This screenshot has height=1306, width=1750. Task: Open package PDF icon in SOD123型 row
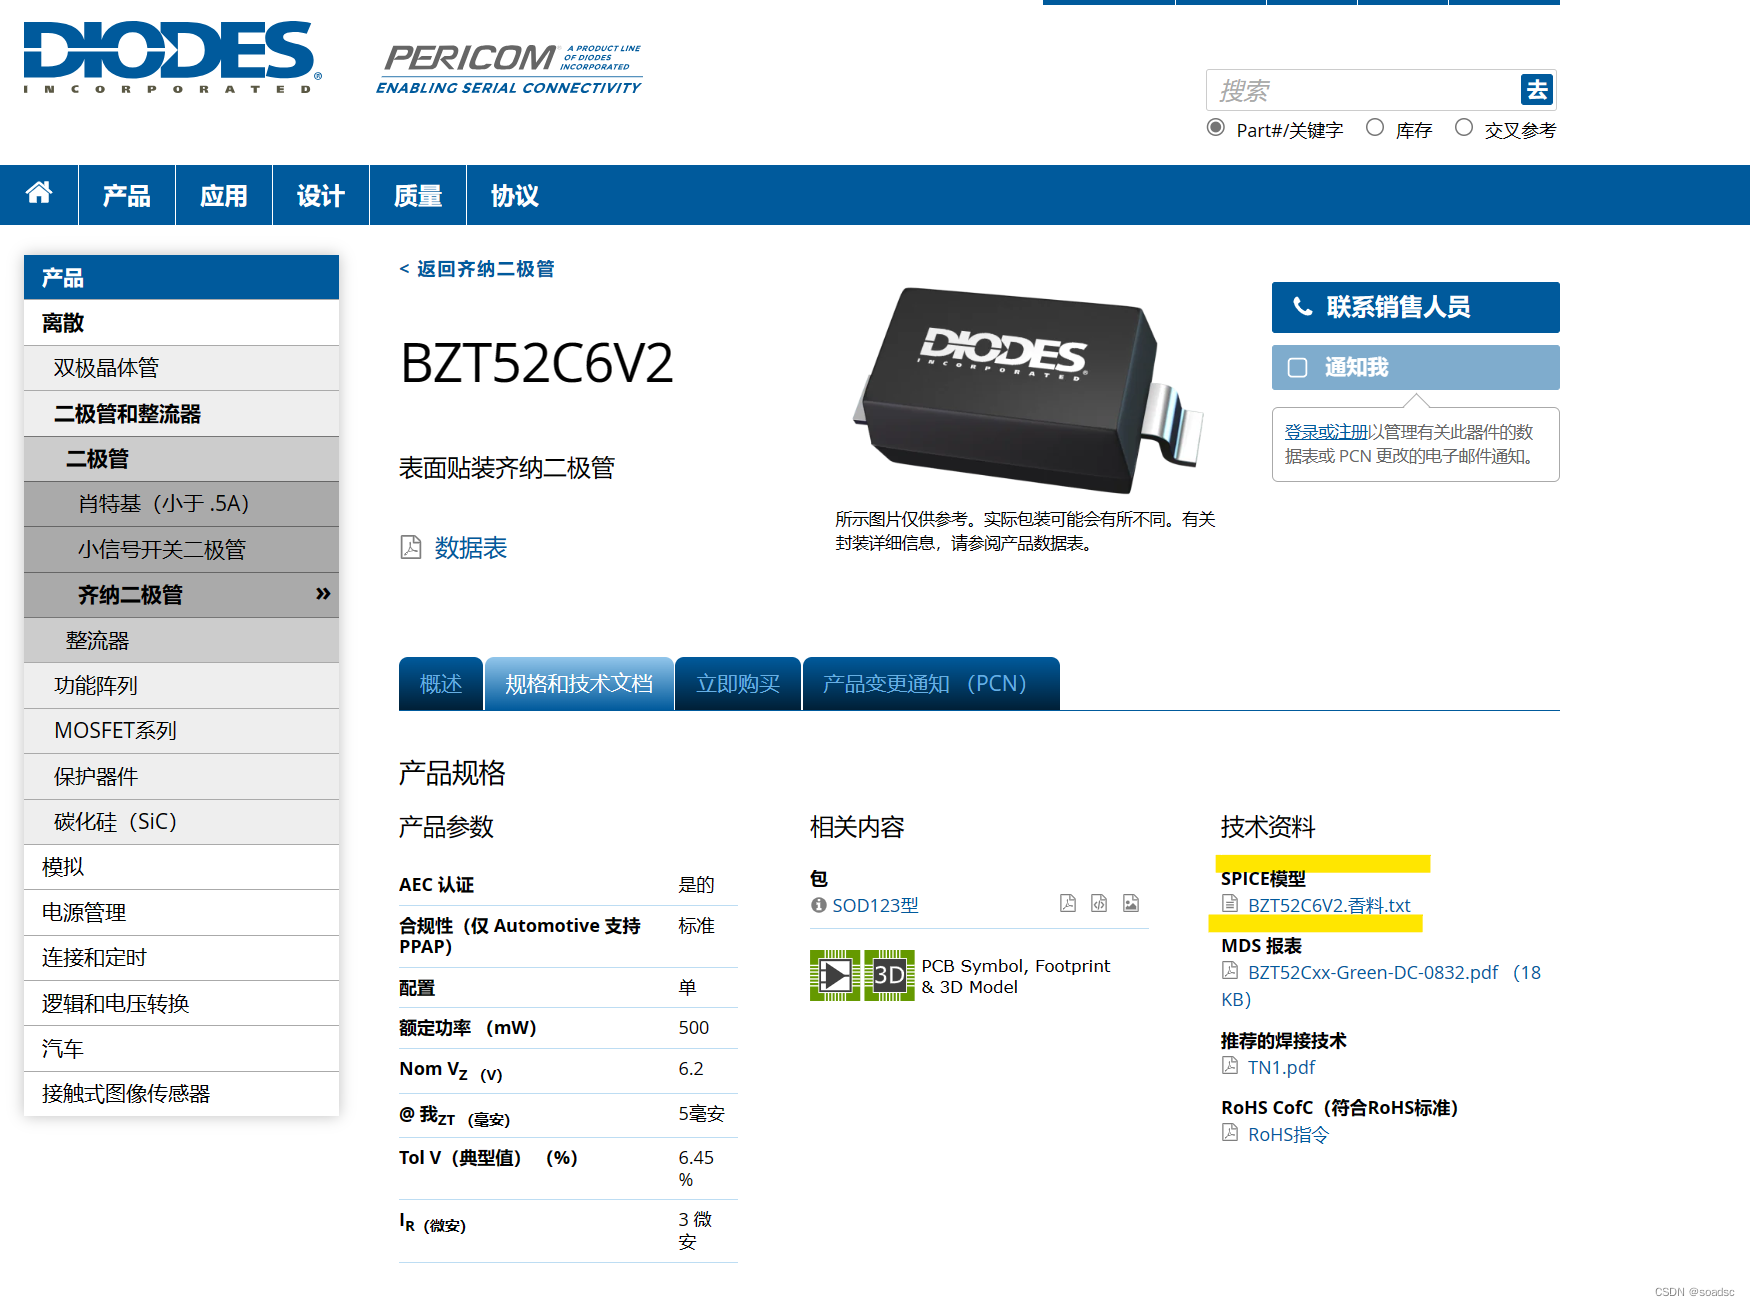[1068, 903]
